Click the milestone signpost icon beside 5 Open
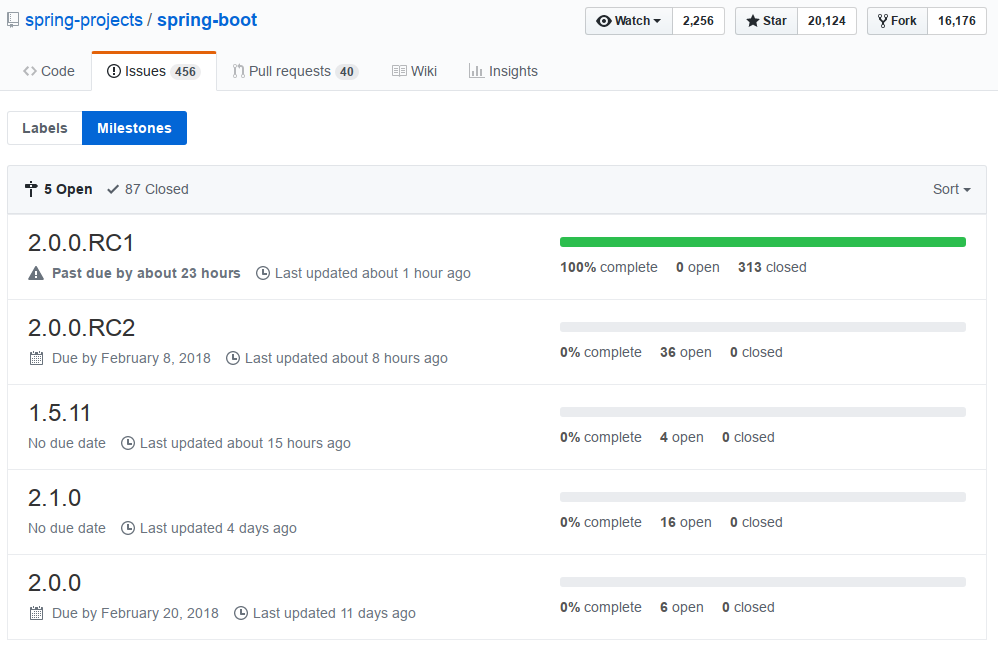 (31, 189)
